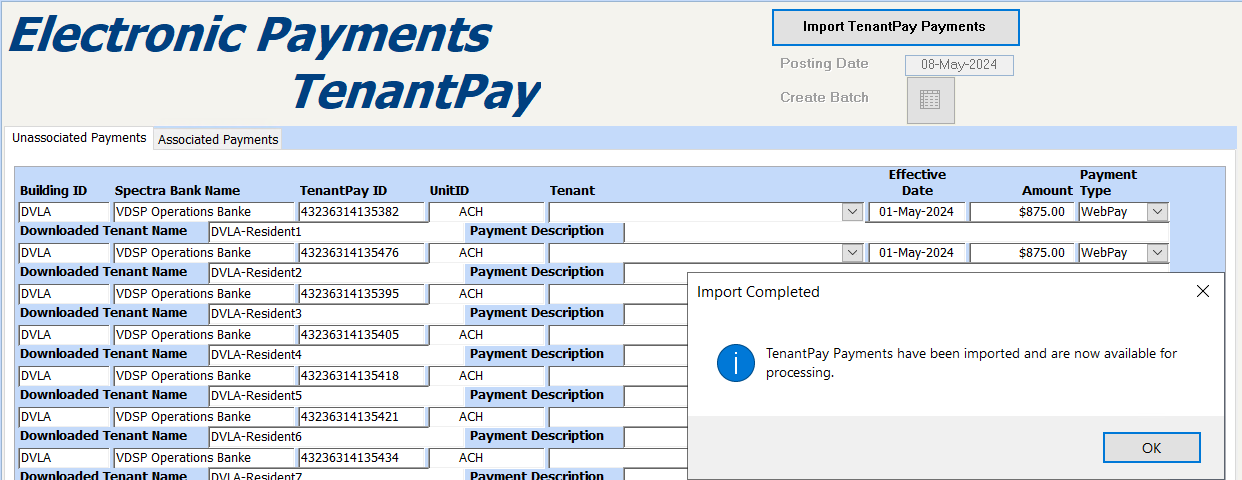Open Tenant dropdown for DVLA-Resident2 row
This screenshot has height=480, width=1242.
[852, 253]
